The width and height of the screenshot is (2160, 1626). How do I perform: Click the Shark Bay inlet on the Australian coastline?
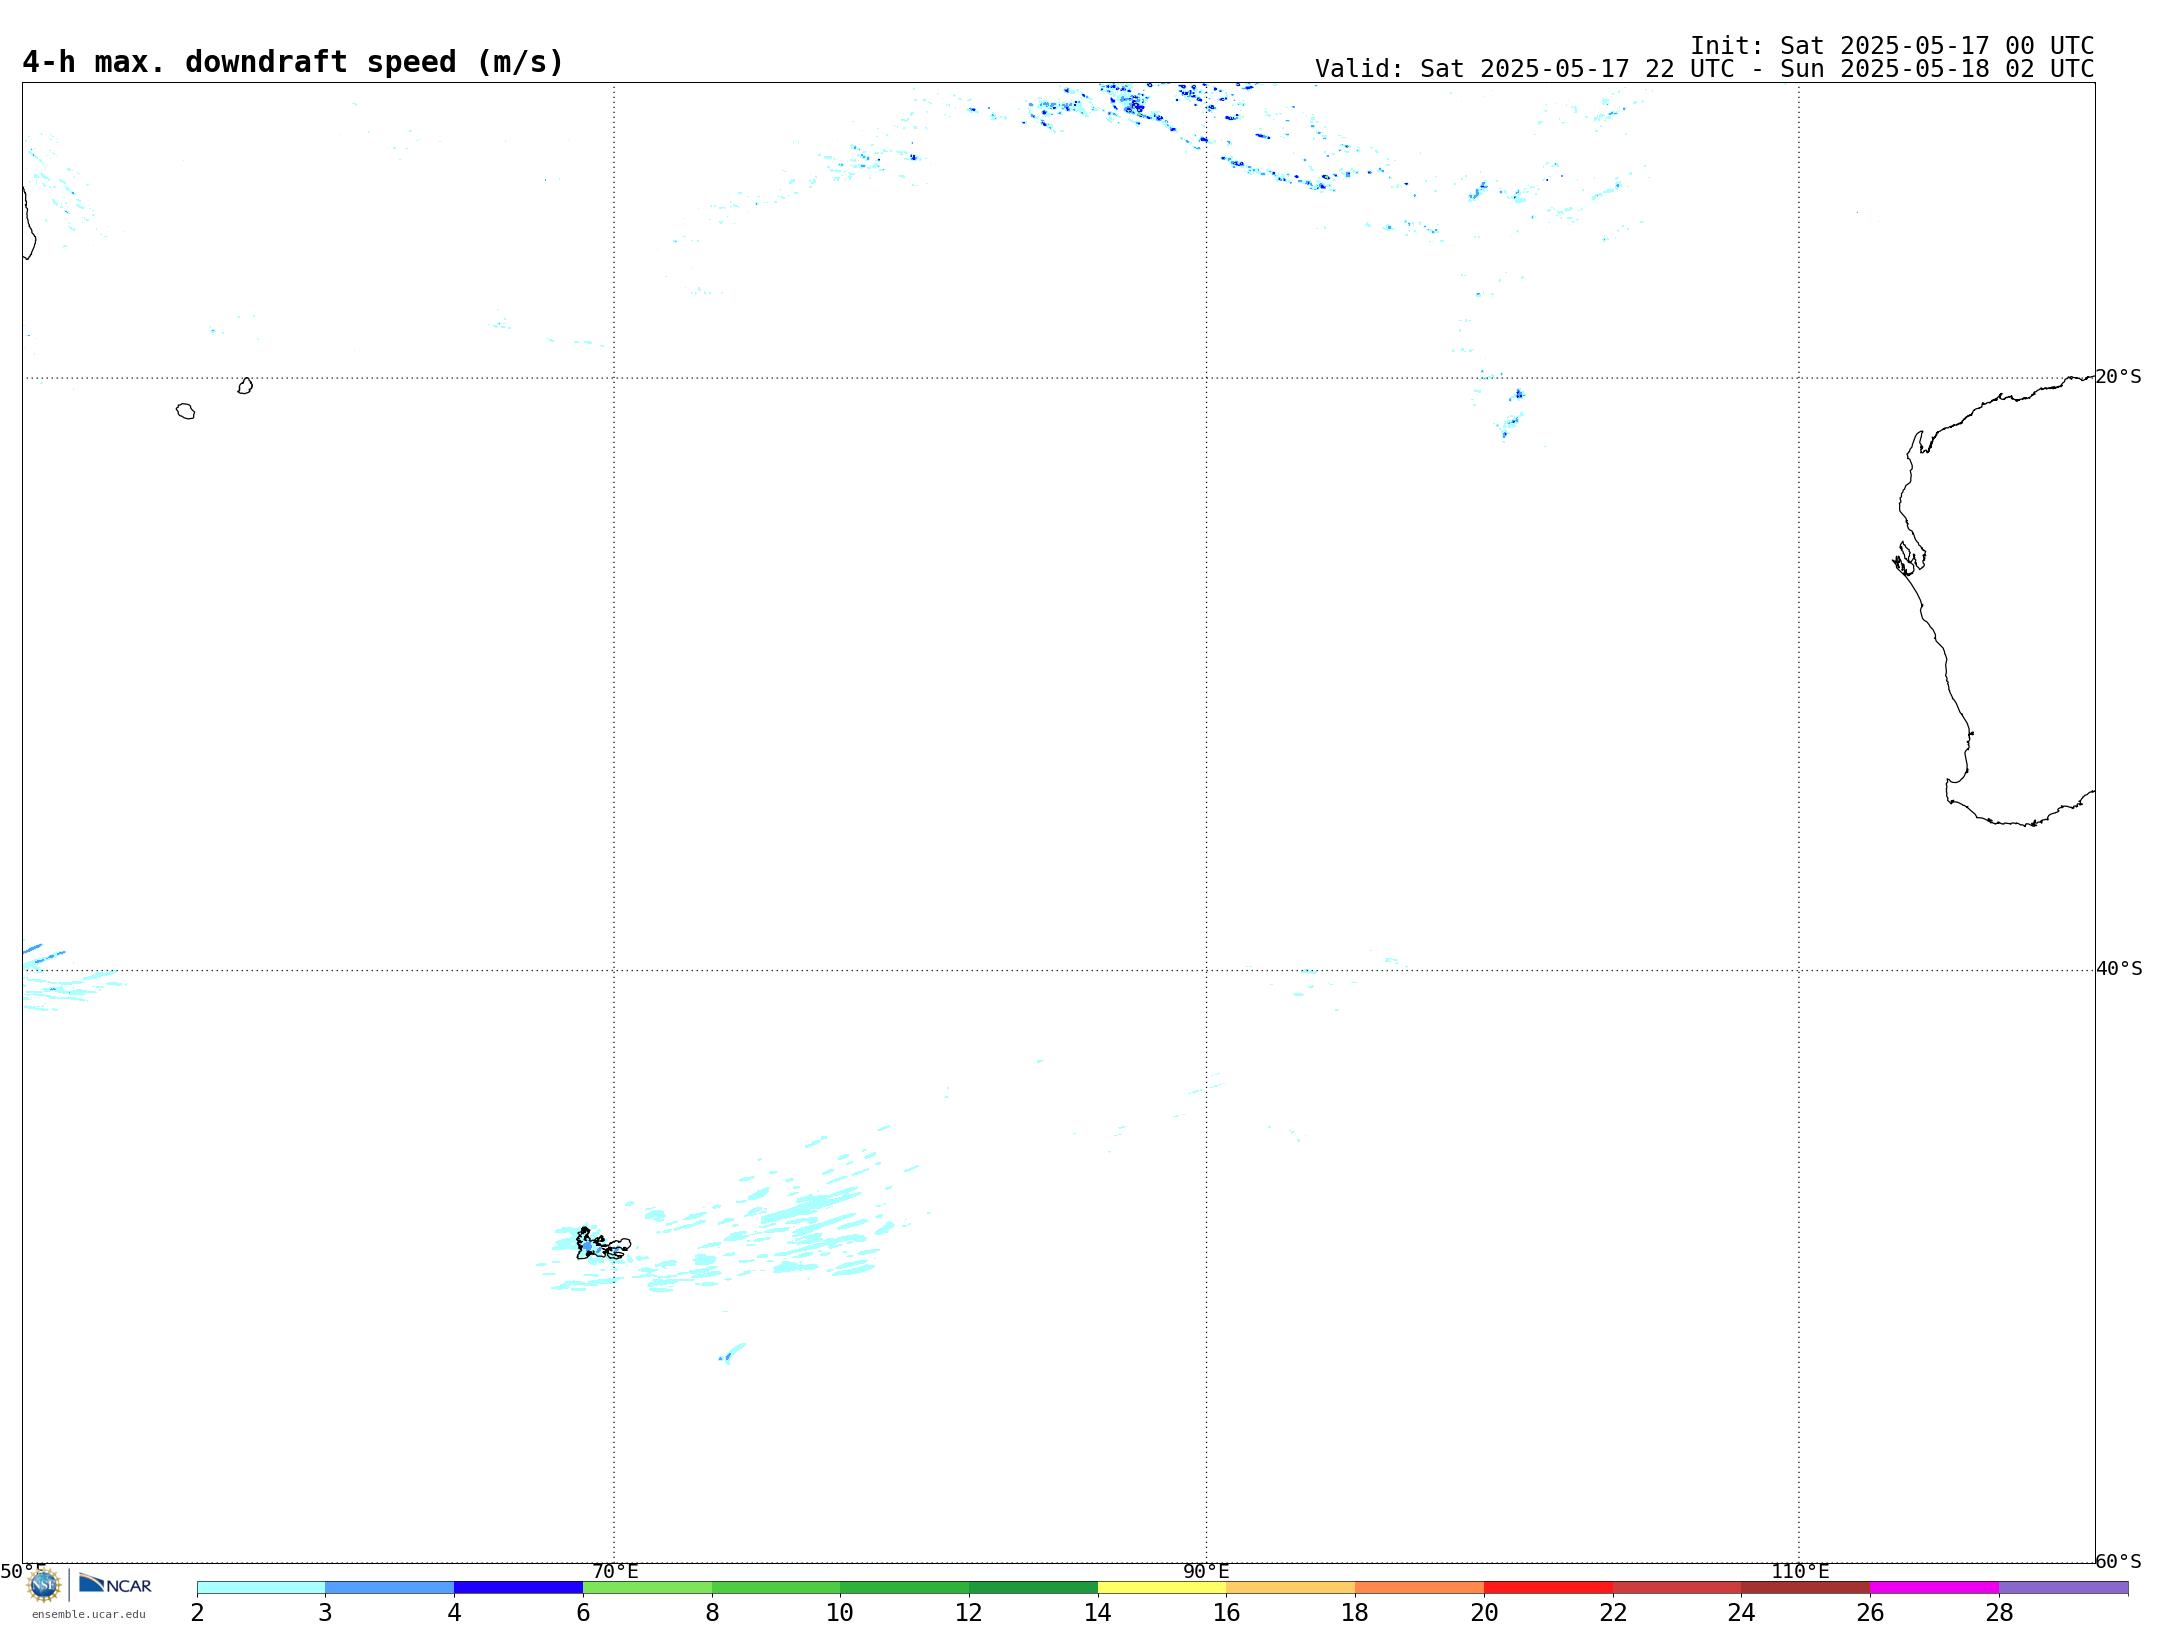(1909, 559)
